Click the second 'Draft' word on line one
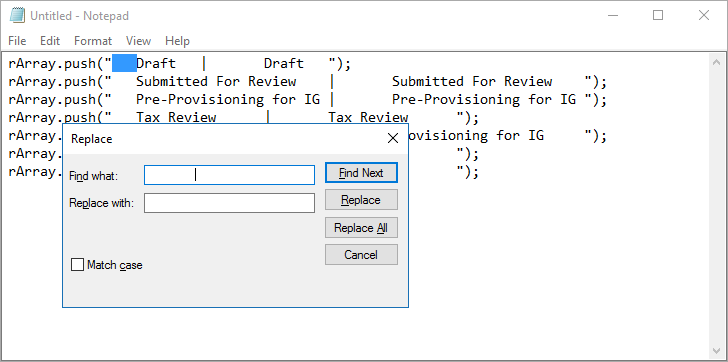 point(284,63)
